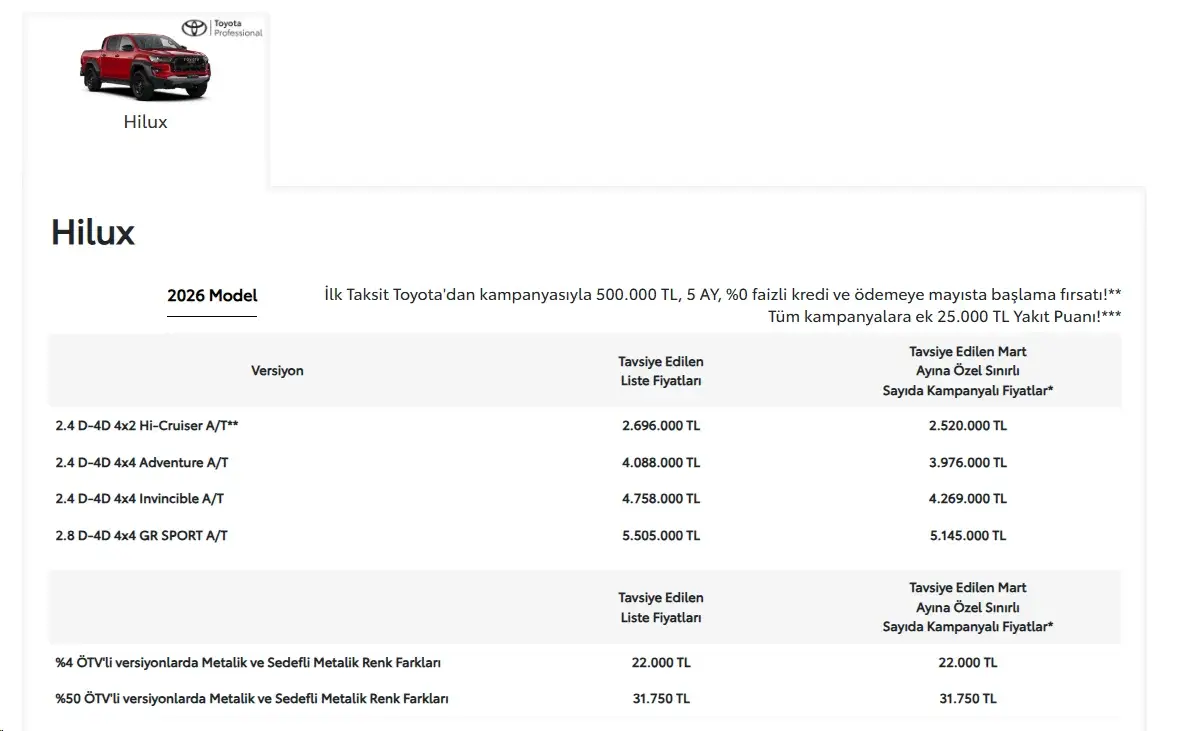Click the 4.269.000 TL campaign price
1185x731 pixels.
(968, 499)
